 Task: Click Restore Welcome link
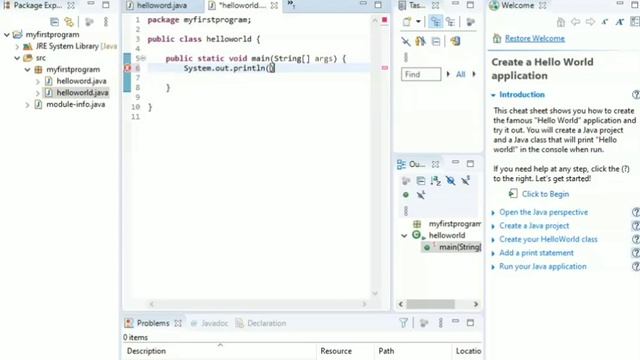pos(535,38)
